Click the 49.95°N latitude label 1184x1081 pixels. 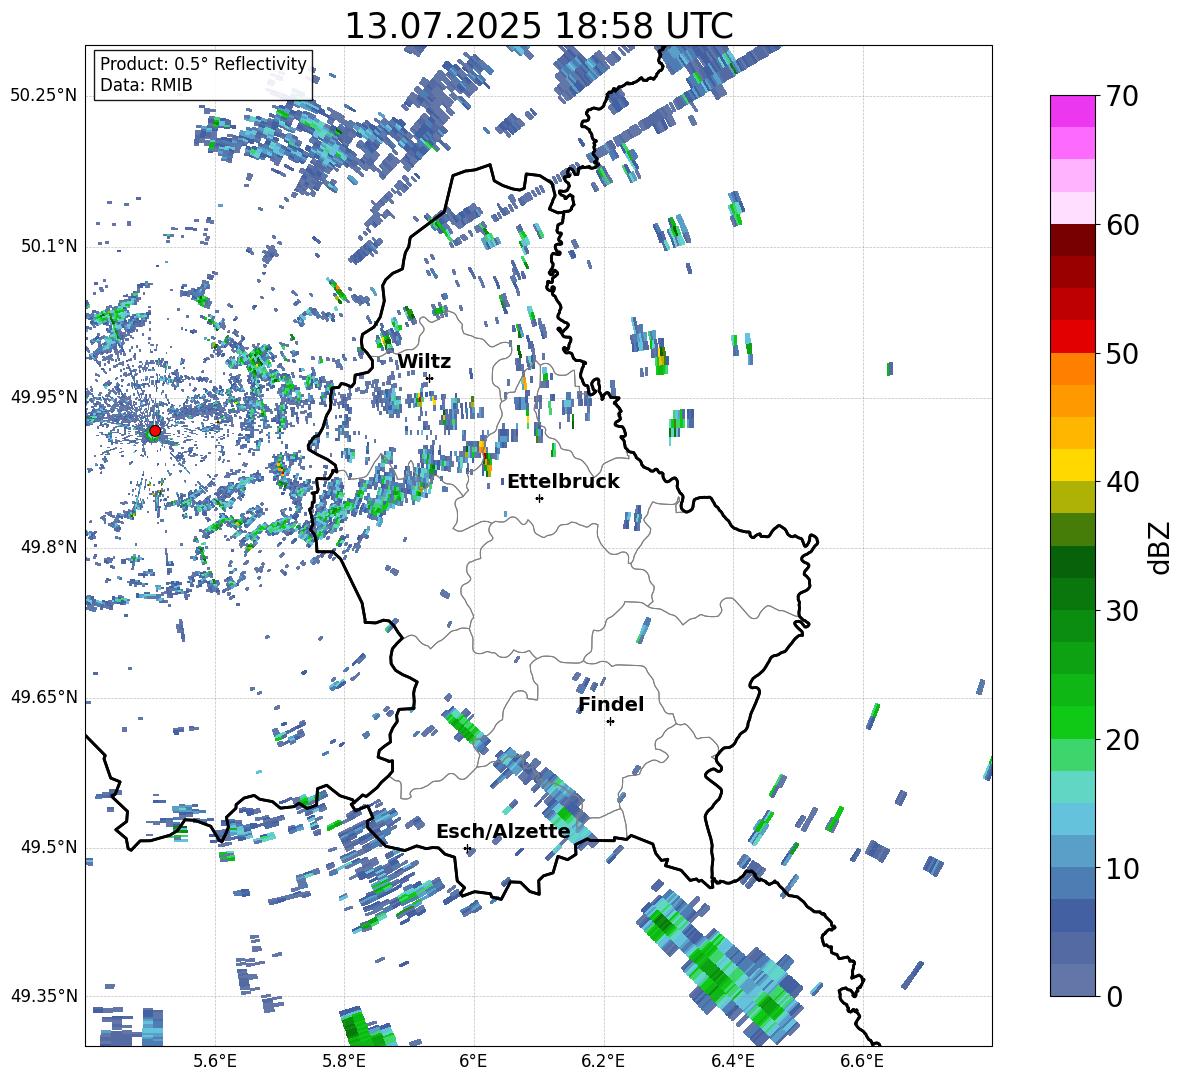pos(44,397)
